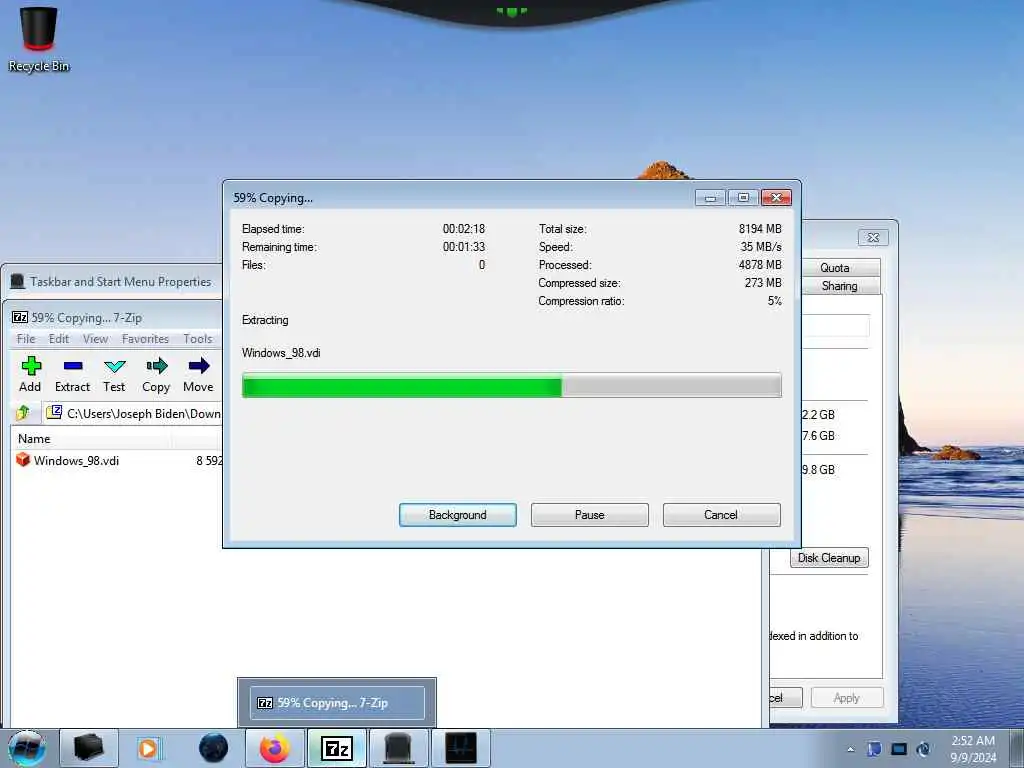Click the Disk Cleanup button
This screenshot has width=1024, height=768.
click(829, 558)
